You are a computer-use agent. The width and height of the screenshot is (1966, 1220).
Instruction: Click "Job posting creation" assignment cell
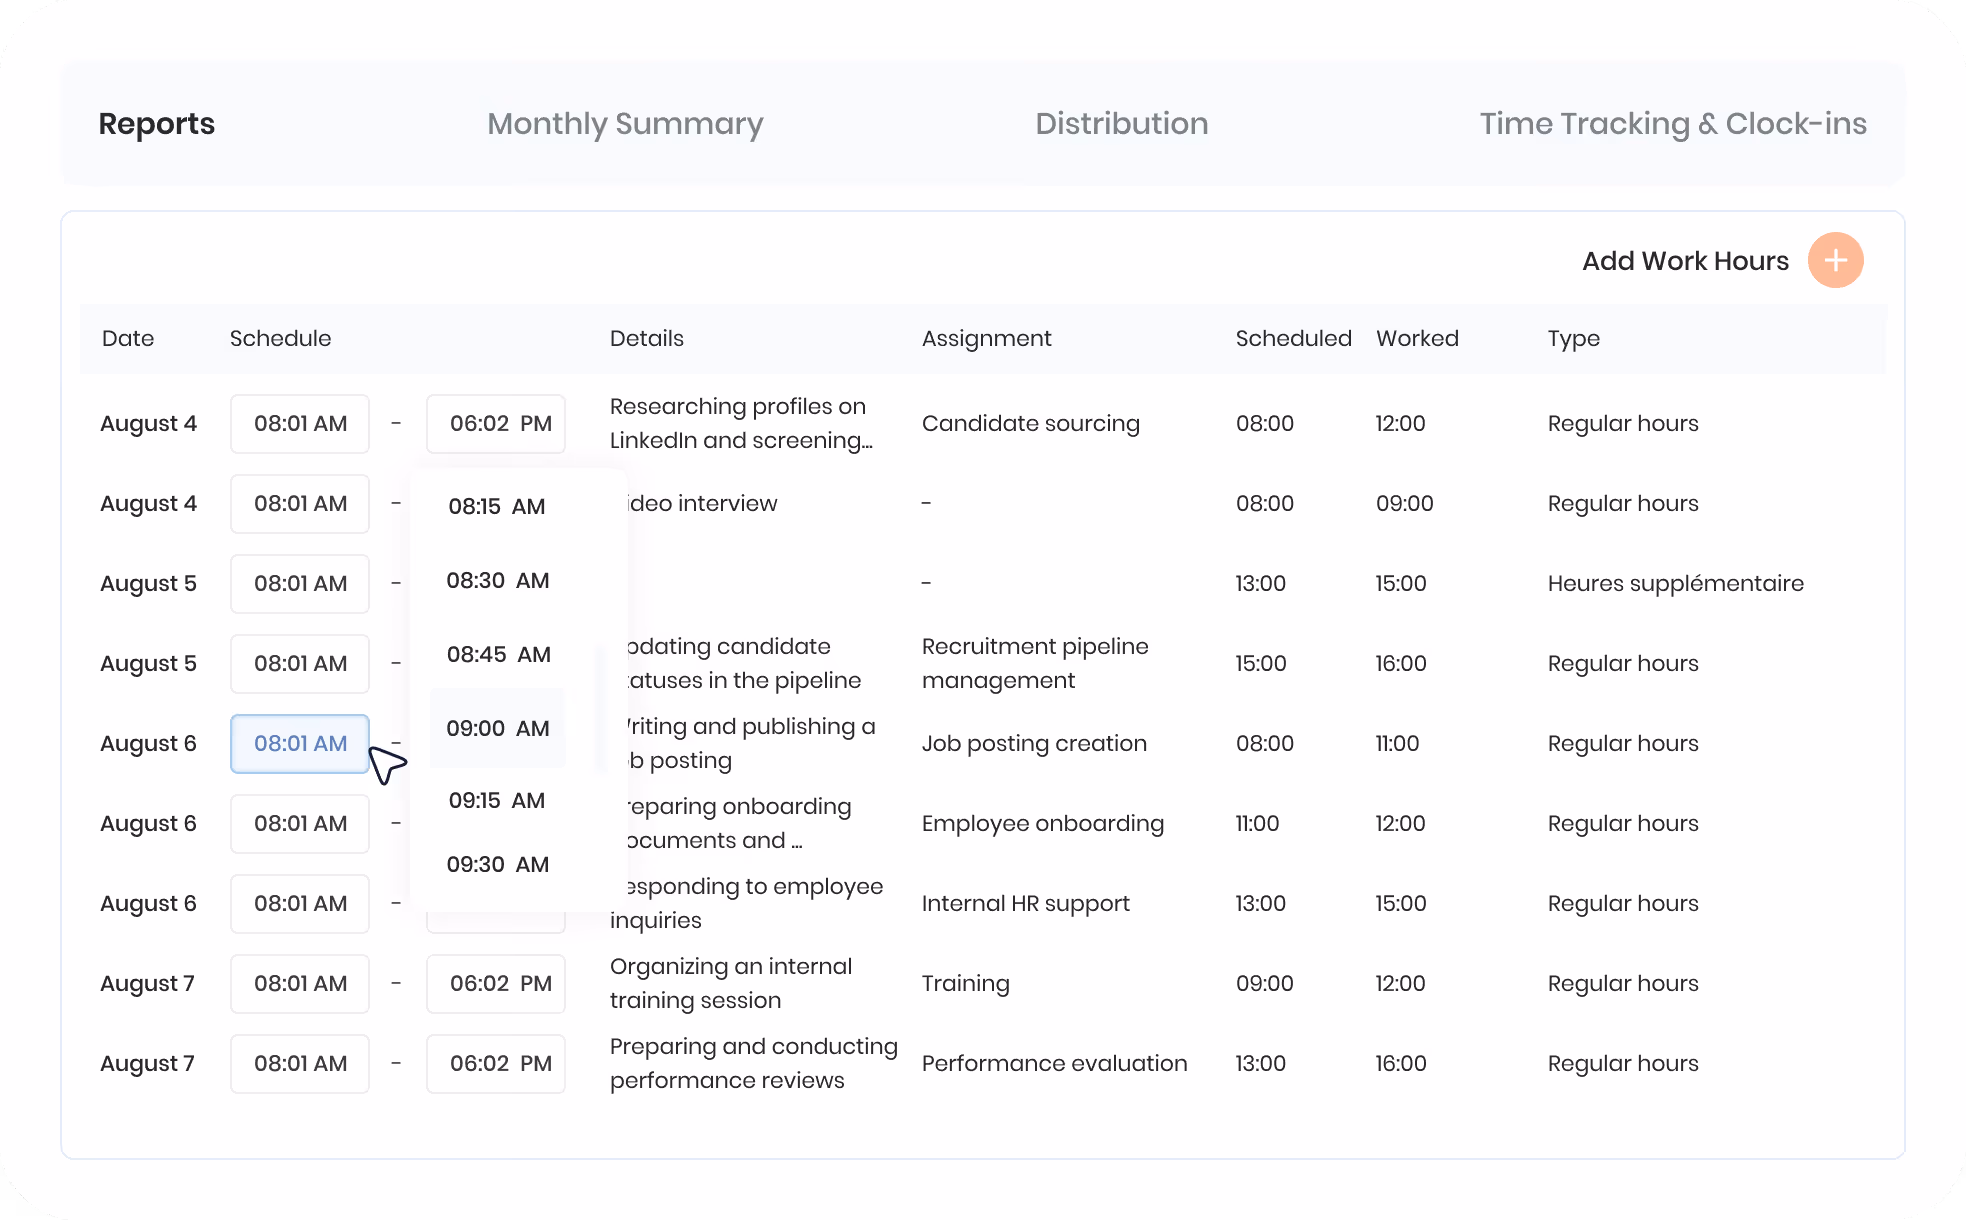tap(1034, 744)
